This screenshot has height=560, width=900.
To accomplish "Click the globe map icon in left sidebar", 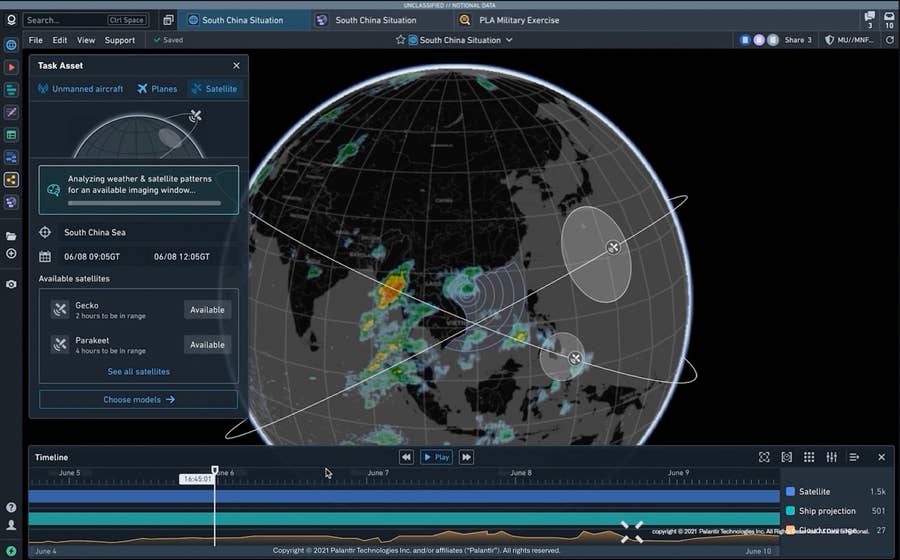I will (x=11, y=45).
